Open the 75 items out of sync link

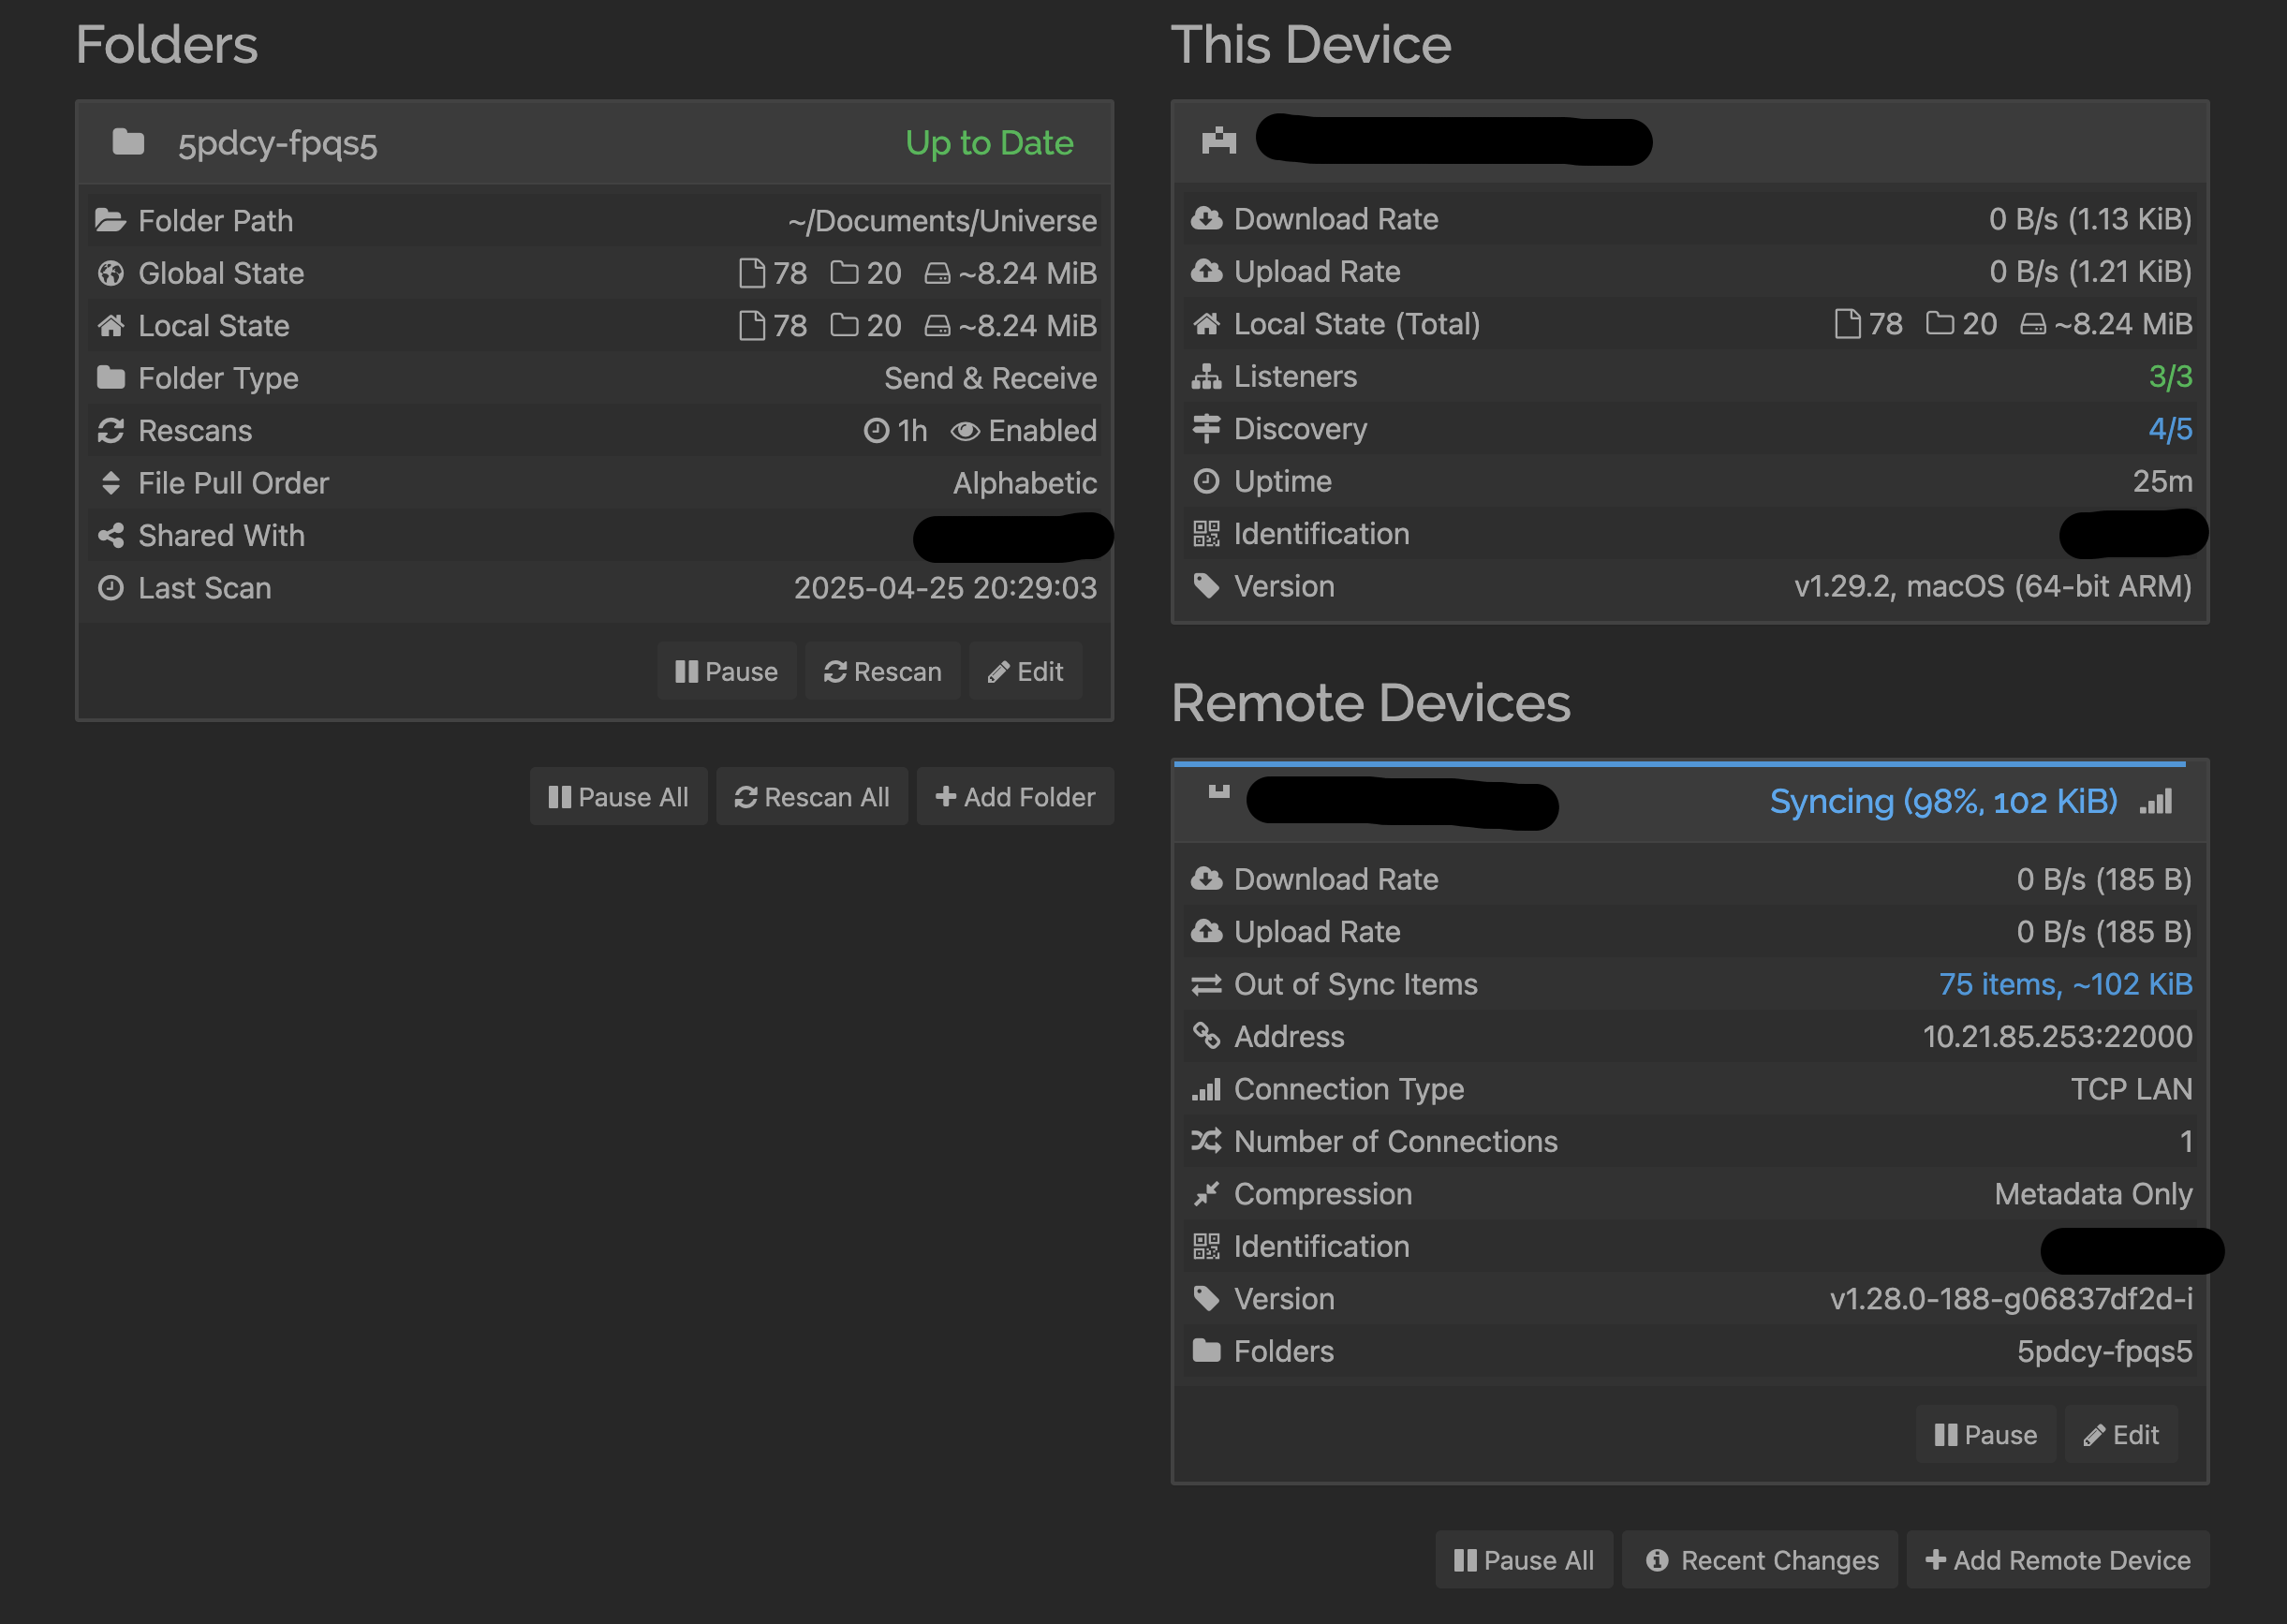click(x=2066, y=984)
